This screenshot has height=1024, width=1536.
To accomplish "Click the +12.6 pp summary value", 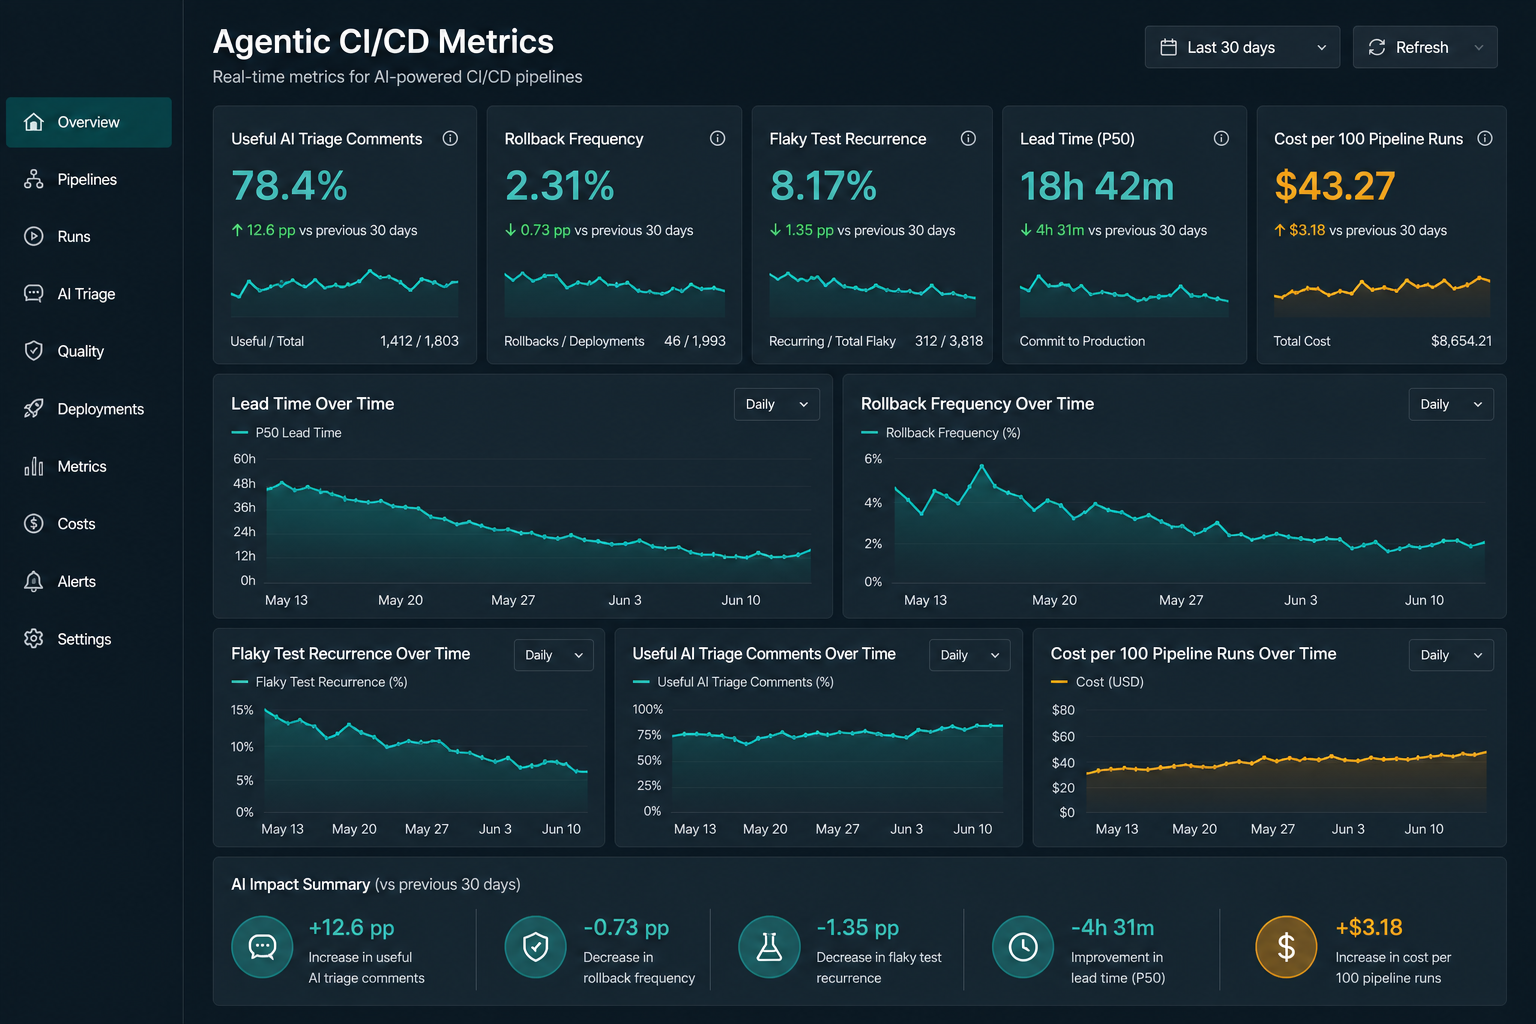I will (x=351, y=928).
